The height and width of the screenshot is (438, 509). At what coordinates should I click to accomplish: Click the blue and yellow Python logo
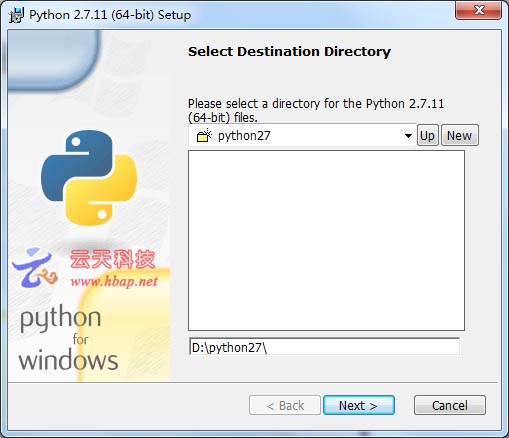pos(89,178)
